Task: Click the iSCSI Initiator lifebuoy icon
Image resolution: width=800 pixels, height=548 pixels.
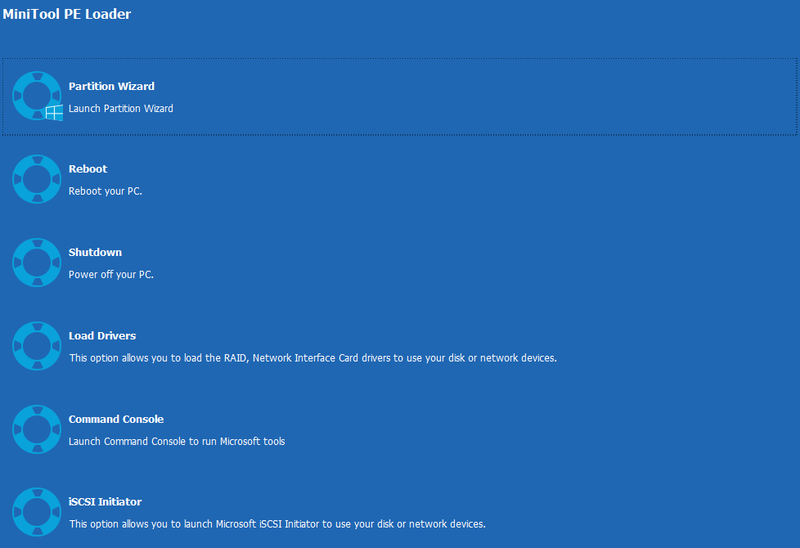Action: pos(37,512)
